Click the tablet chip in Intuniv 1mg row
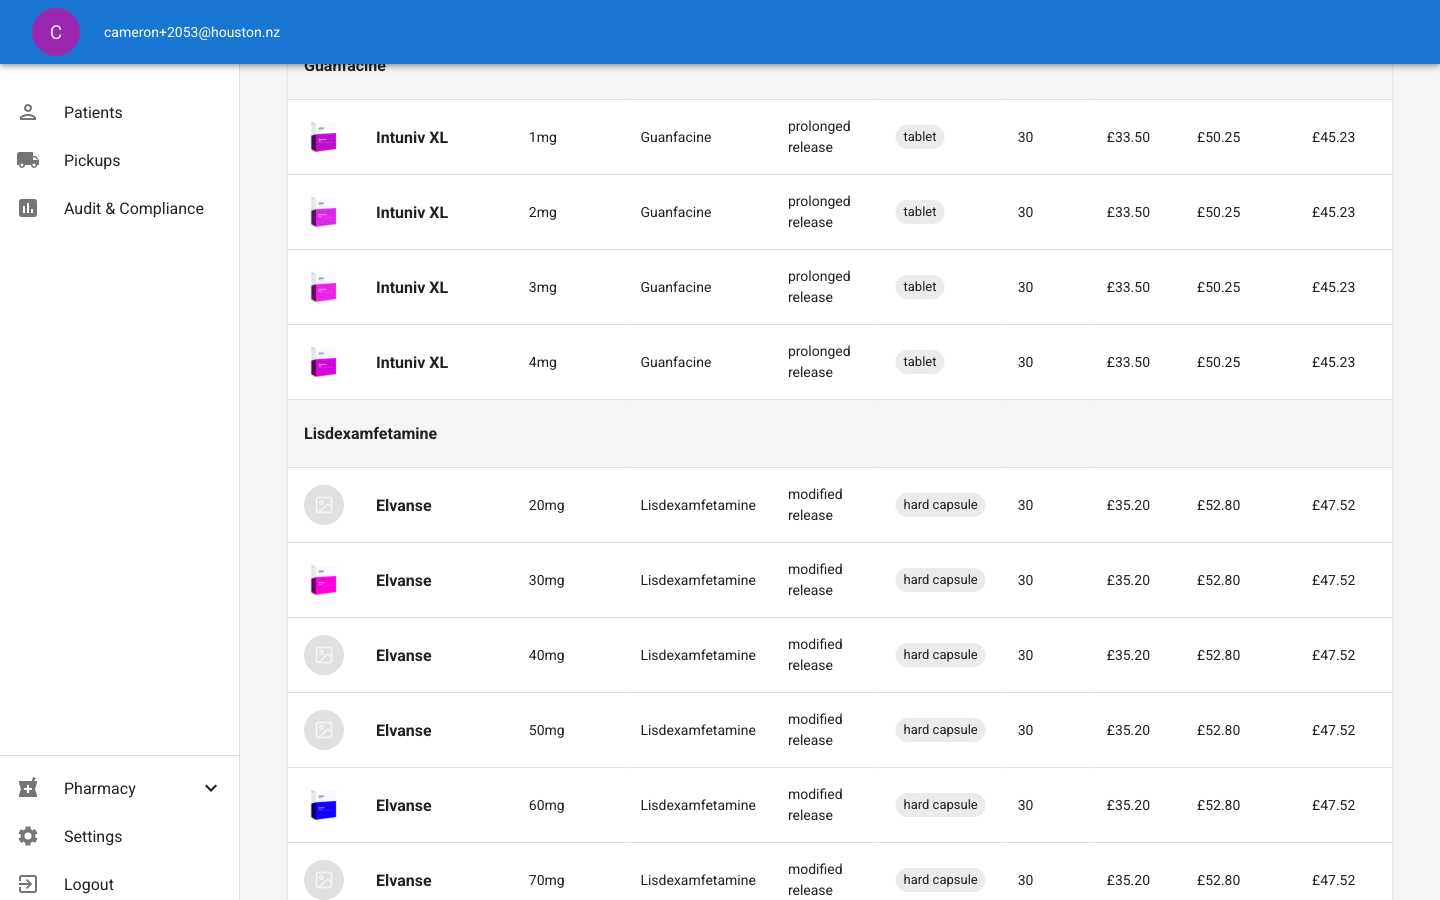 pos(920,137)
